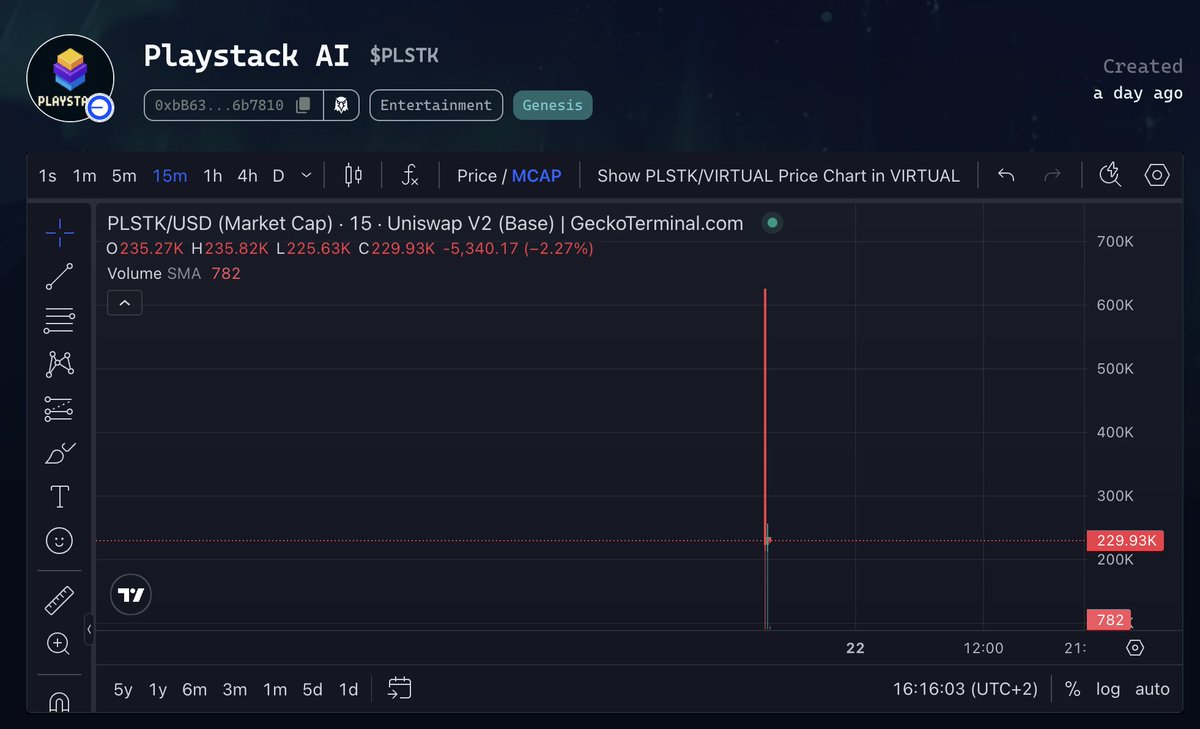Open chart settings hexagon icon in toolbar
Image resolution: width=1200 pixels, height=729 pixels.
(x=1157, y=175)
